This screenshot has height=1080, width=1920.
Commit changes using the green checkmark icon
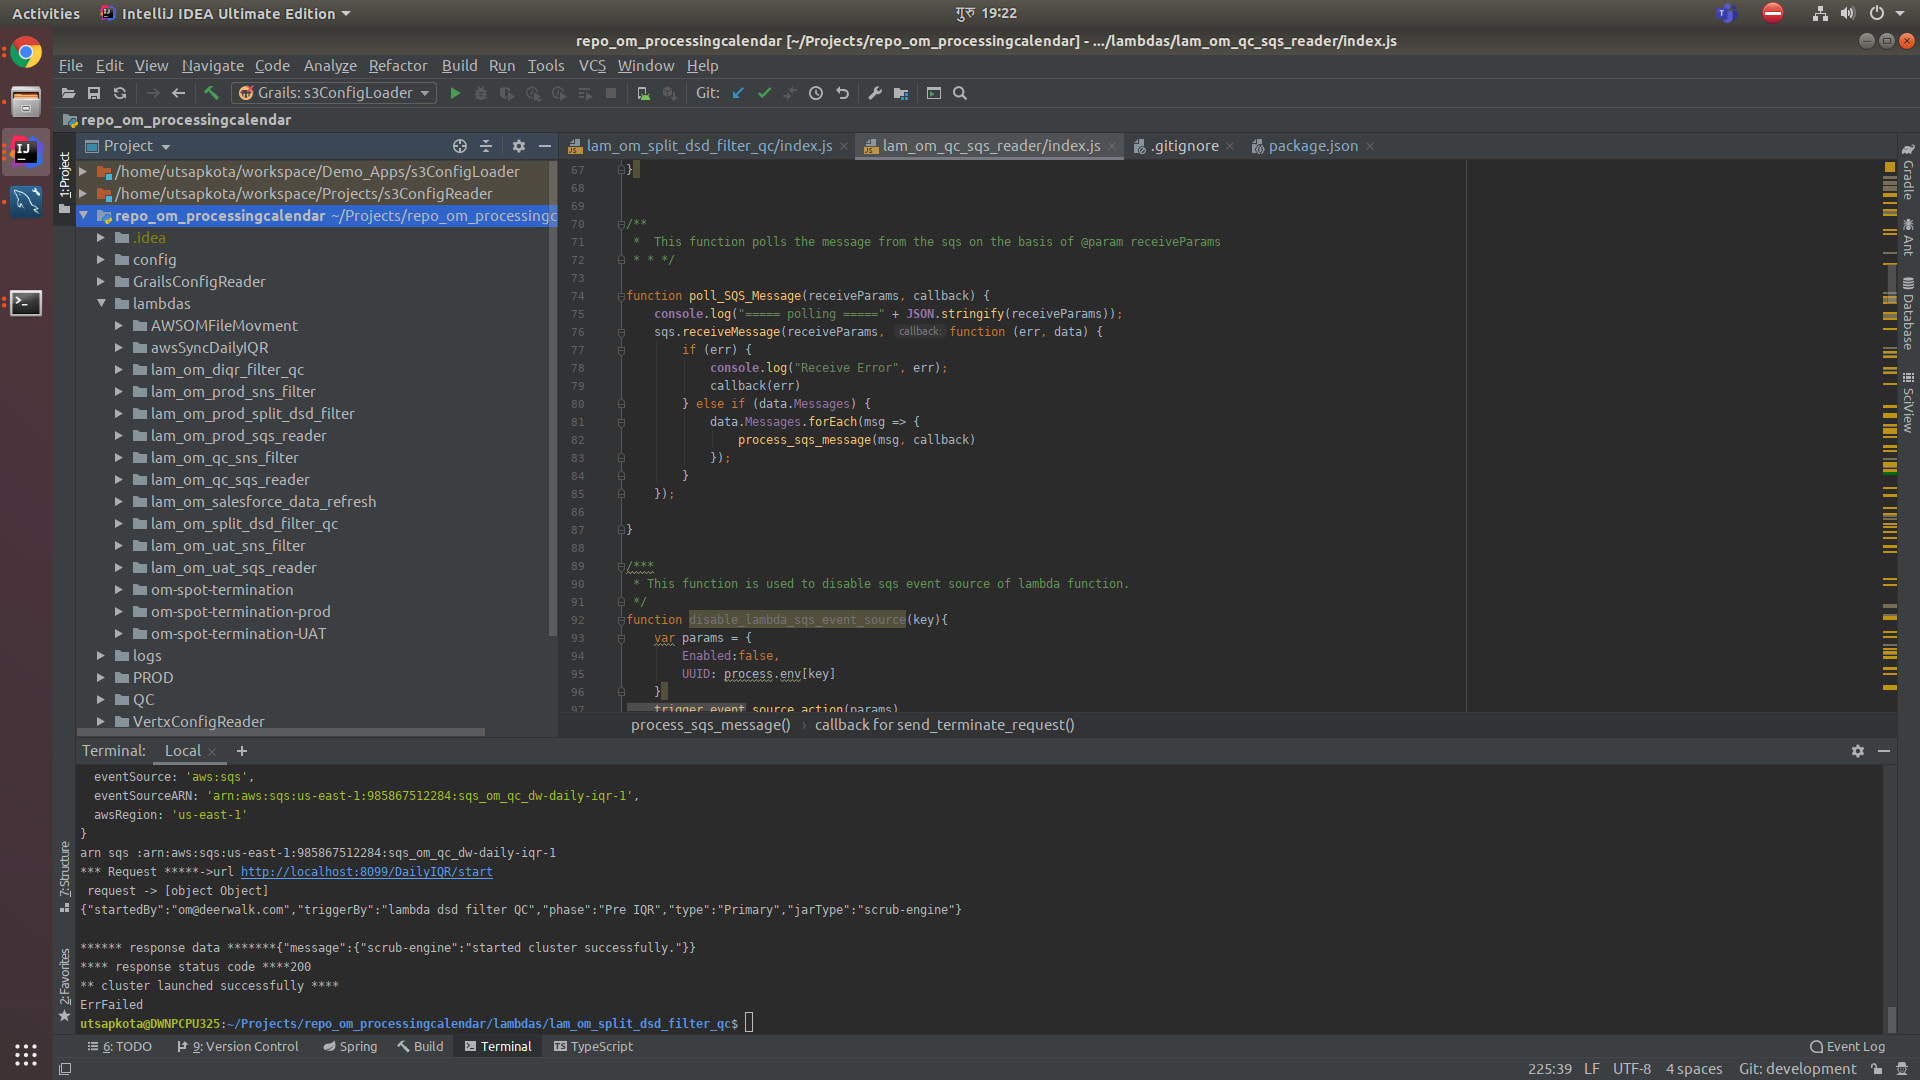click(x=765, y=93)
